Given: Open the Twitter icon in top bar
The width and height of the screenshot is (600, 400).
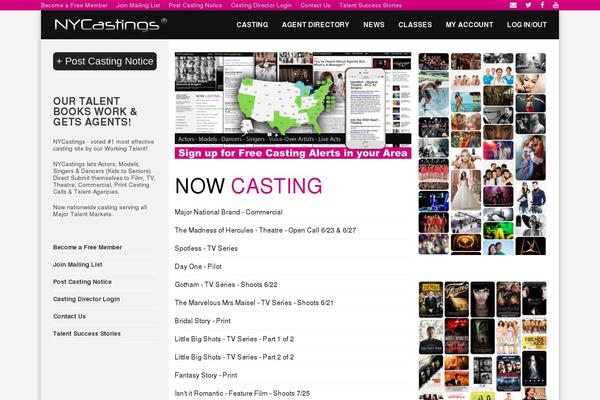Looking at the screenshot, I should [x=528, y=5].
